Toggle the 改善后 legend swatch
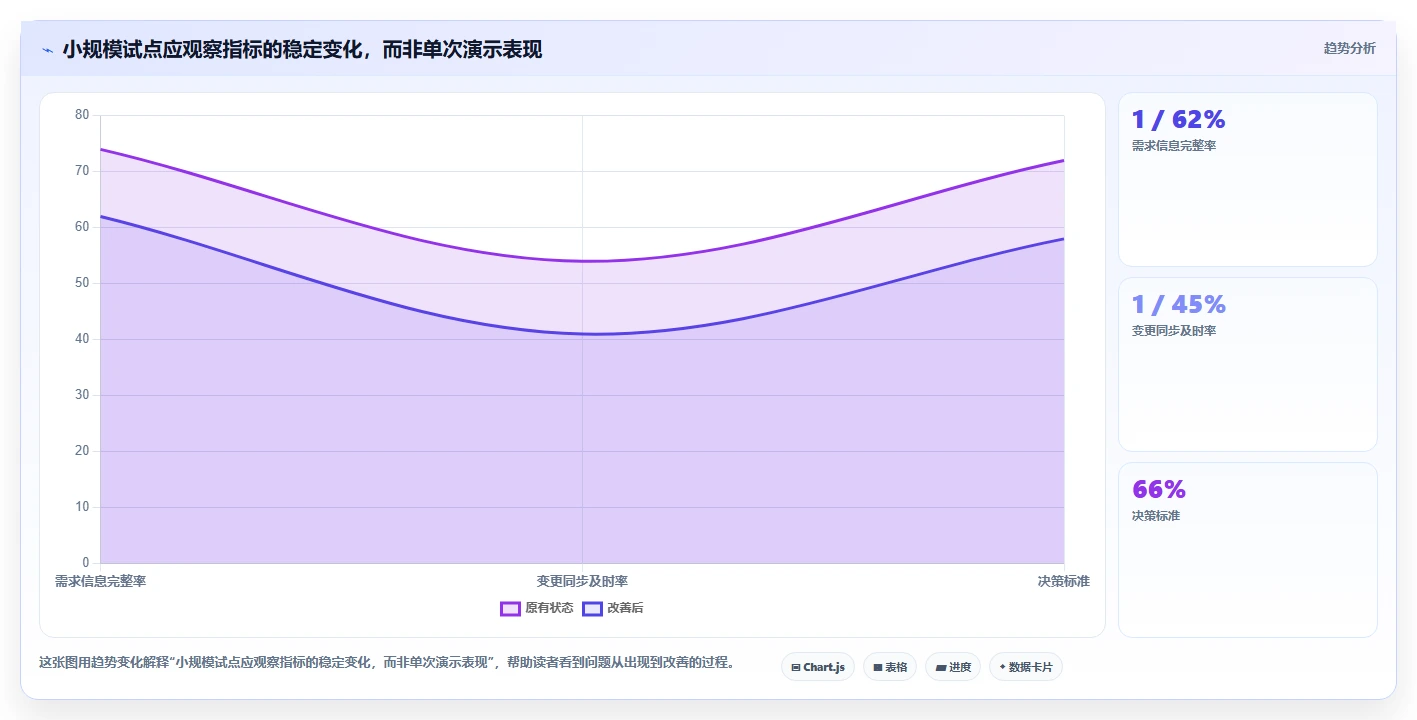The image size is (1417, 720). (592, 608)
